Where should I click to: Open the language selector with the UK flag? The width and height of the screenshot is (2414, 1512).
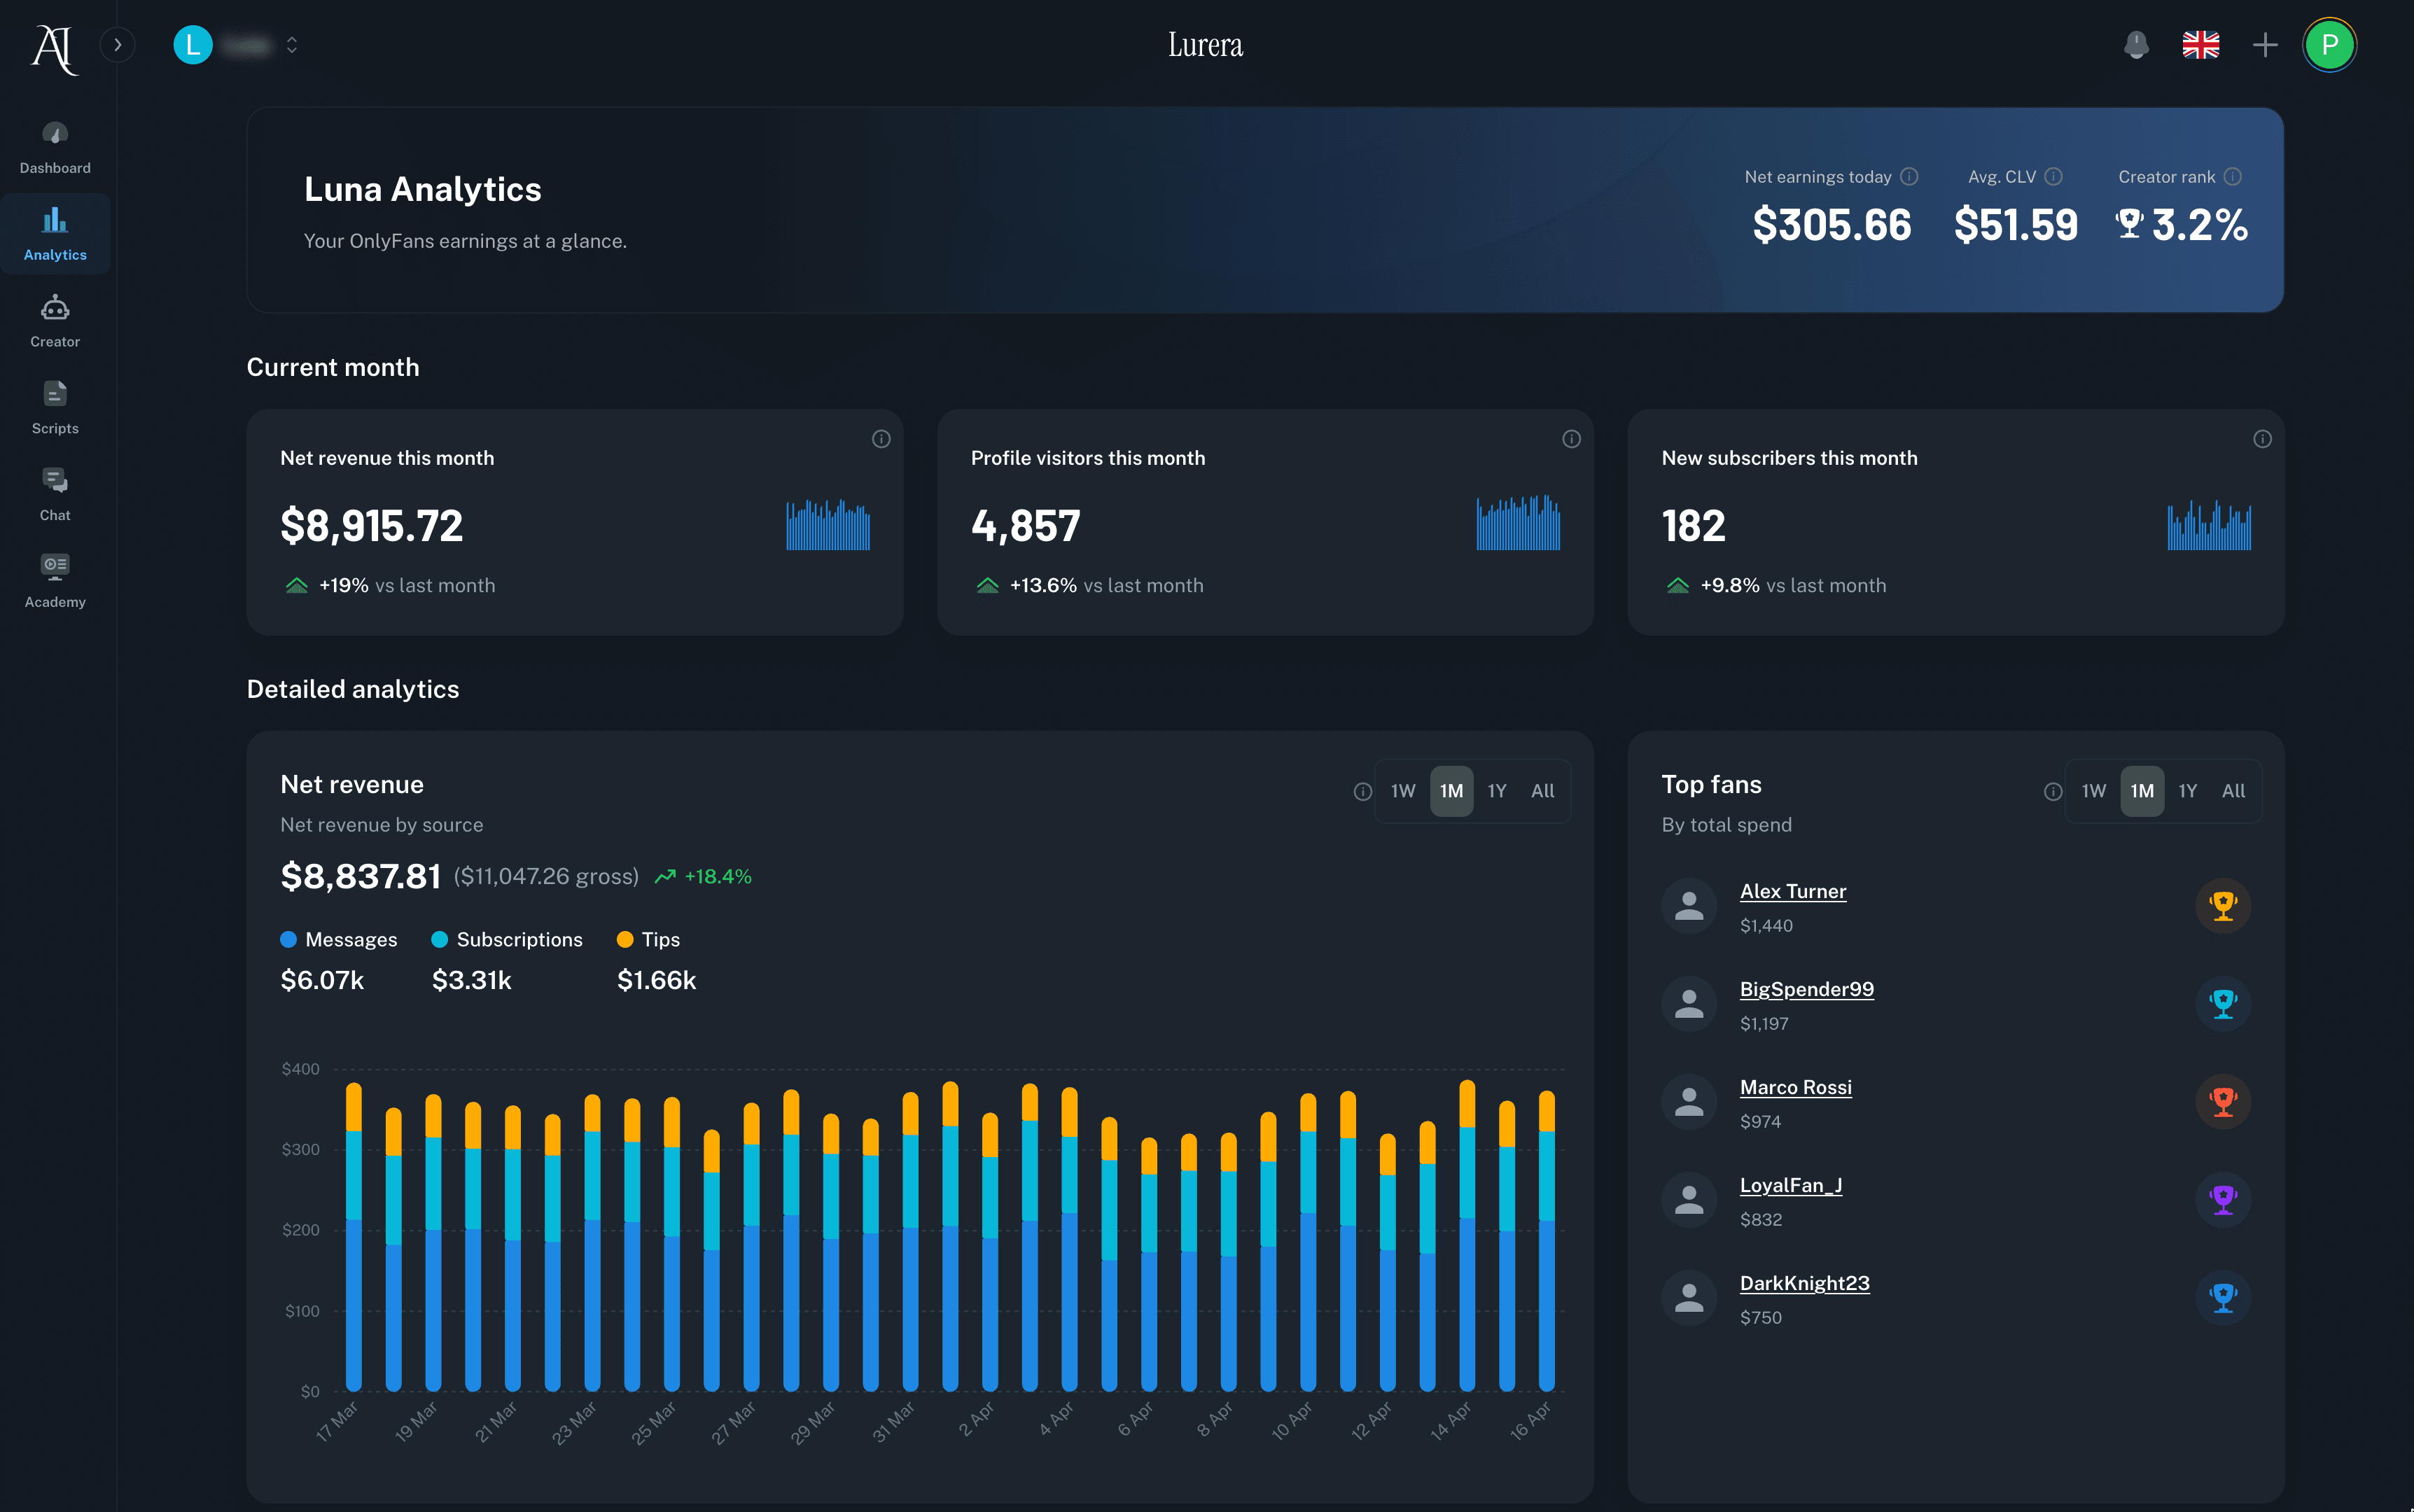(2200, 45)
